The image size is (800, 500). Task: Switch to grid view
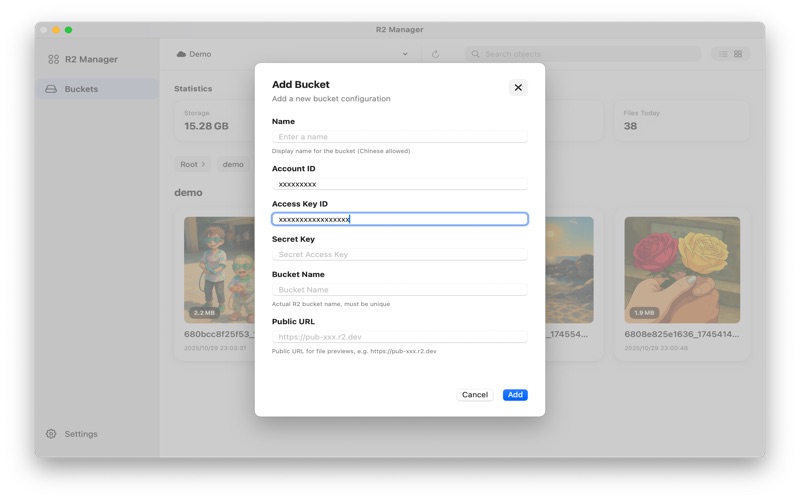point(738,54)
